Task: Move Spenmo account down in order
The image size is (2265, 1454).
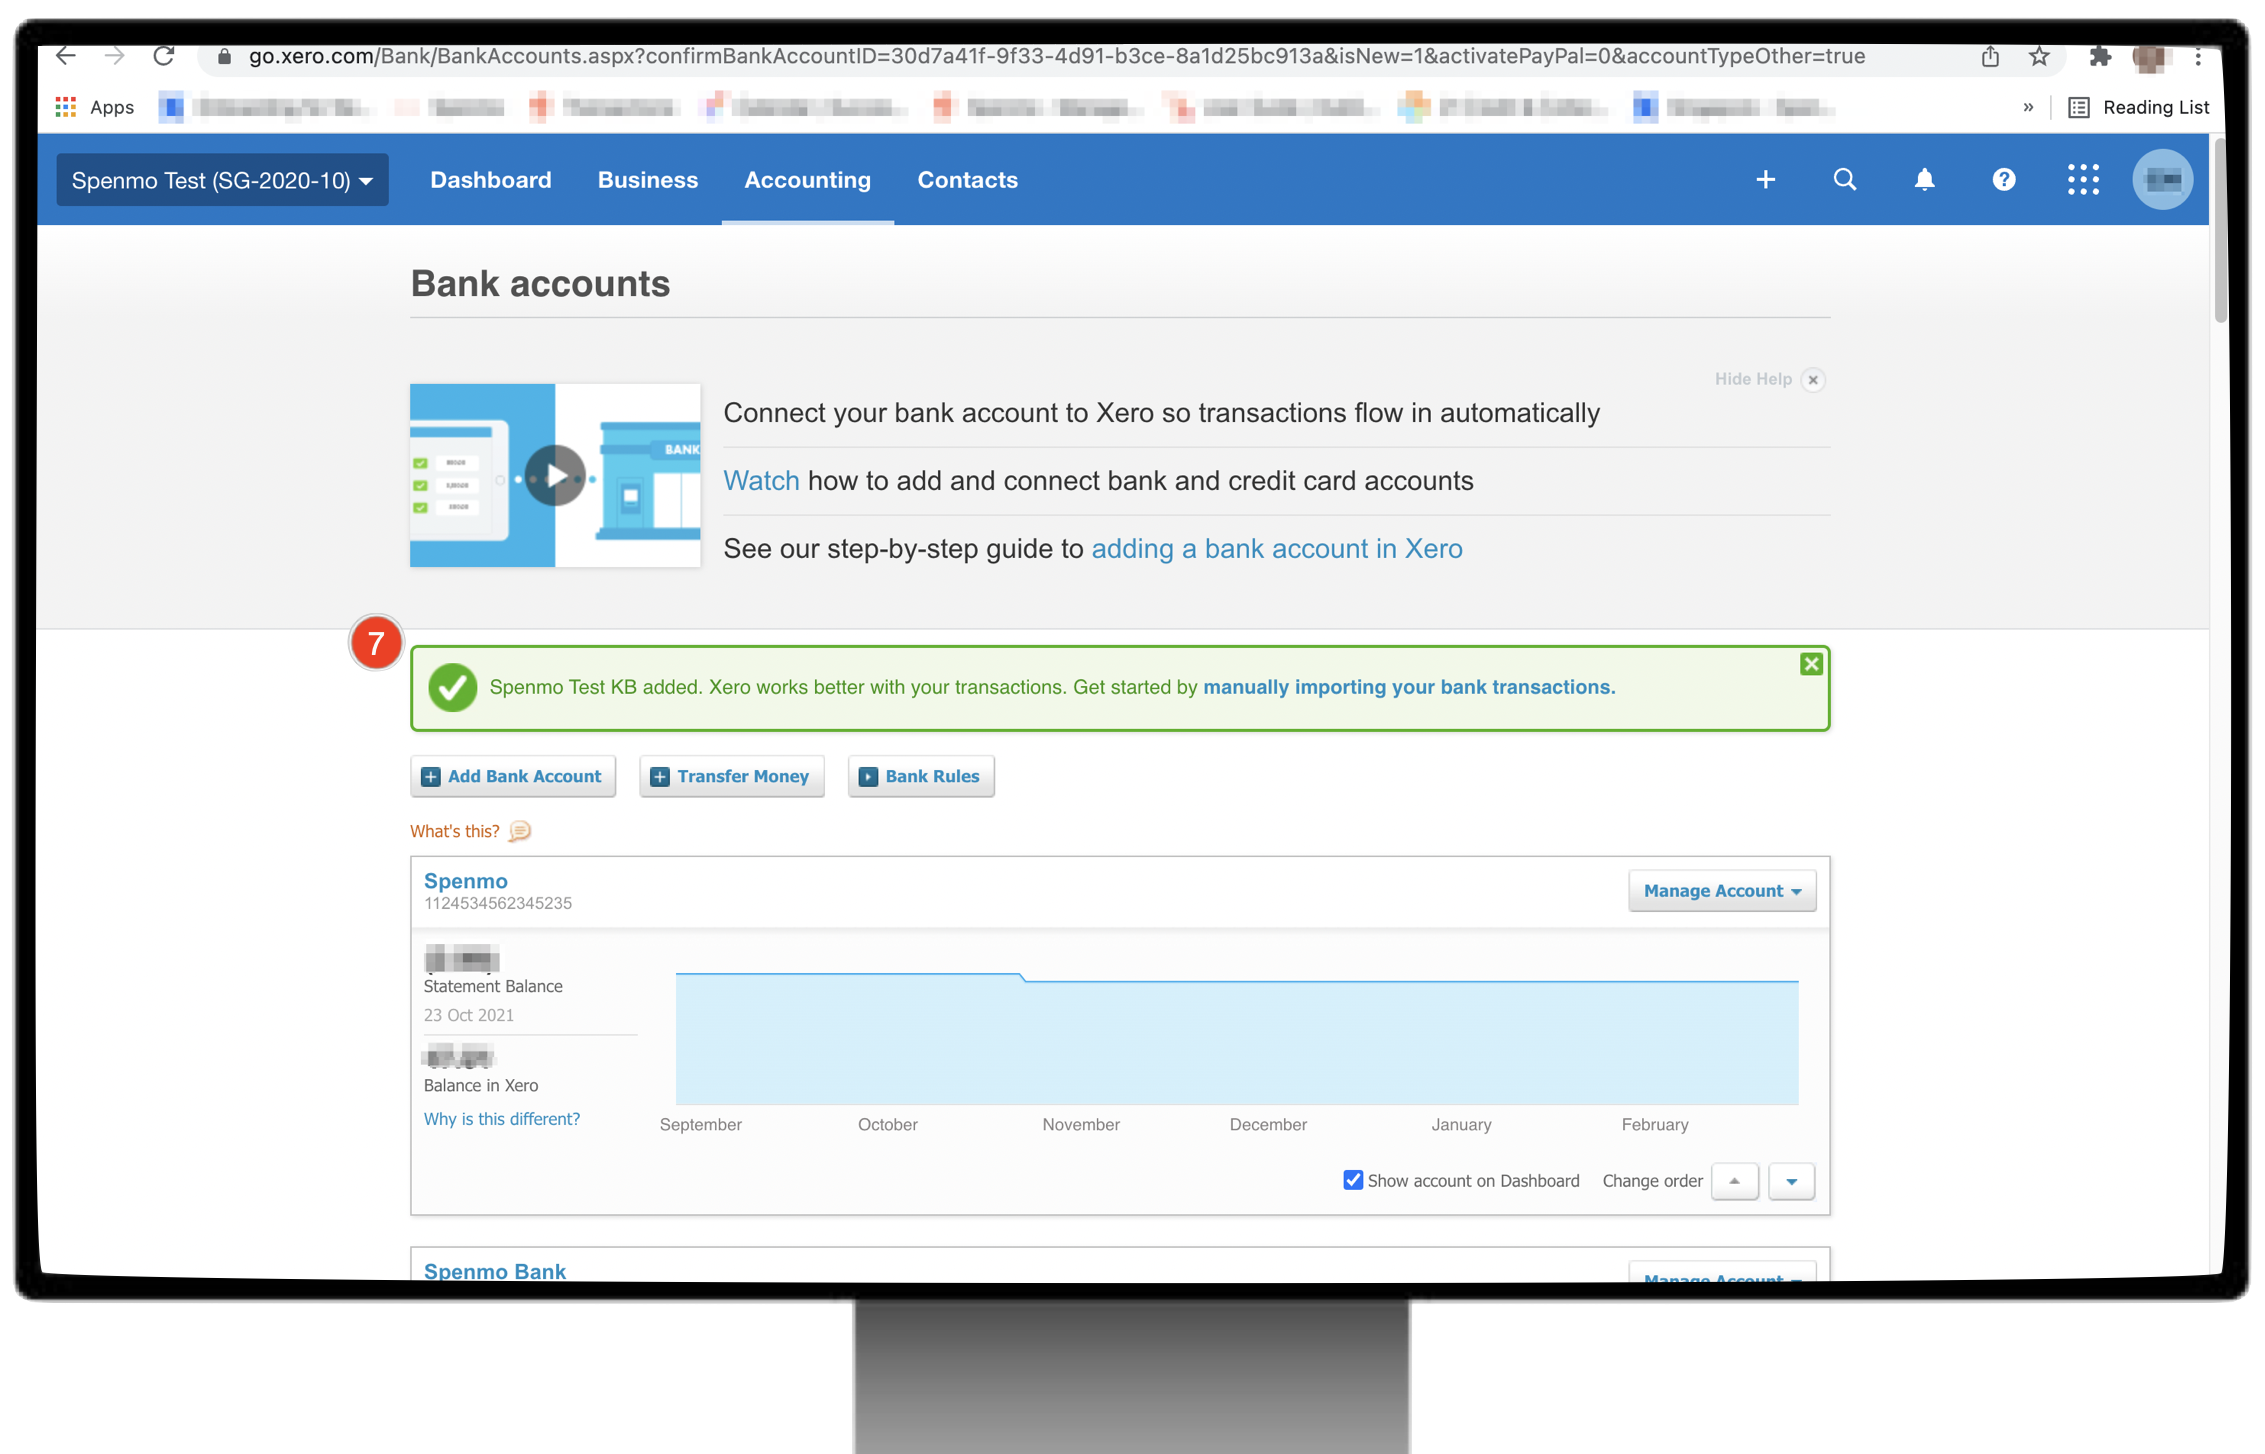Action: (1792, 1182)
